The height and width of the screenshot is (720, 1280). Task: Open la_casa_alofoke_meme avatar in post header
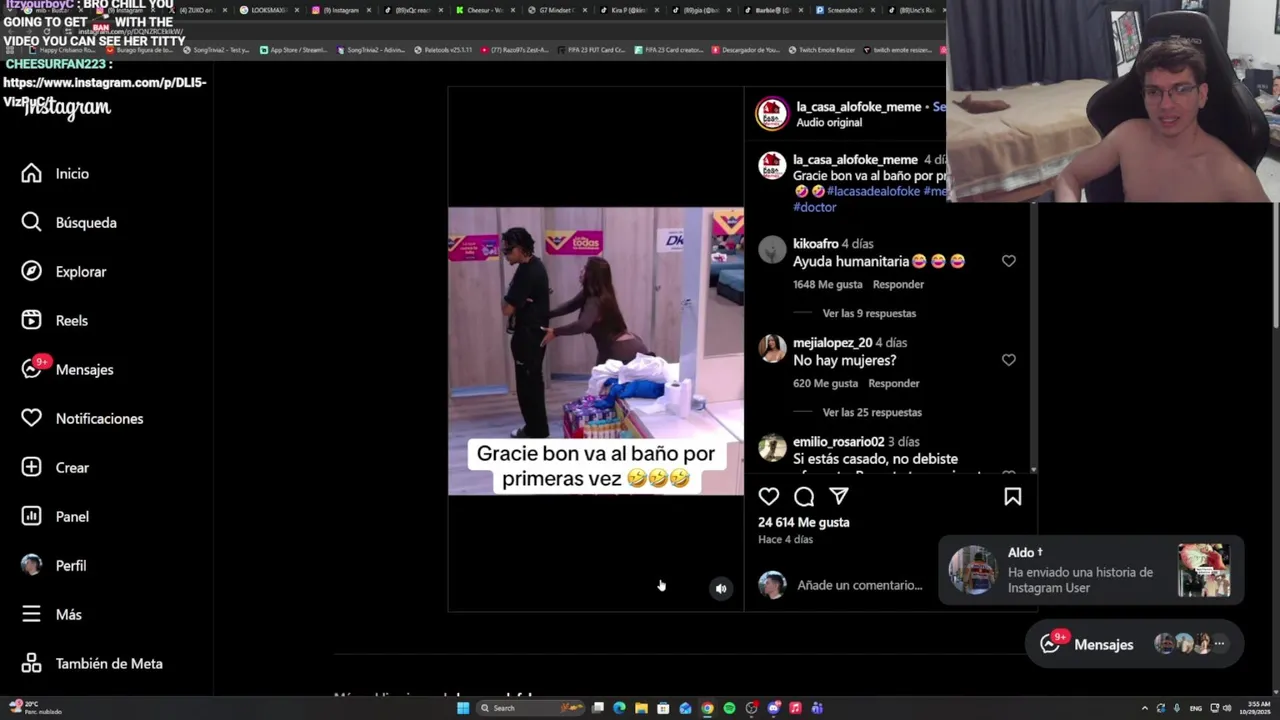point(772,114)
